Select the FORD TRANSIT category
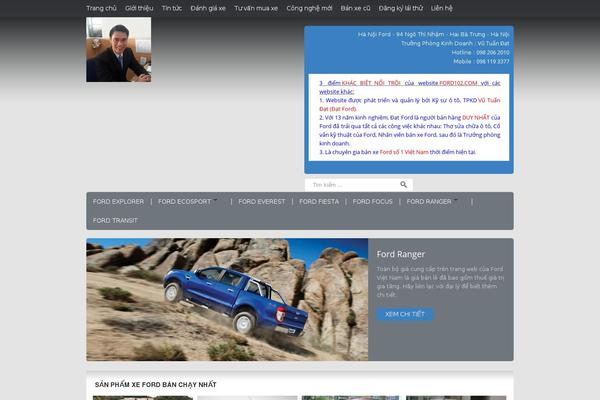 coord(115,220)
